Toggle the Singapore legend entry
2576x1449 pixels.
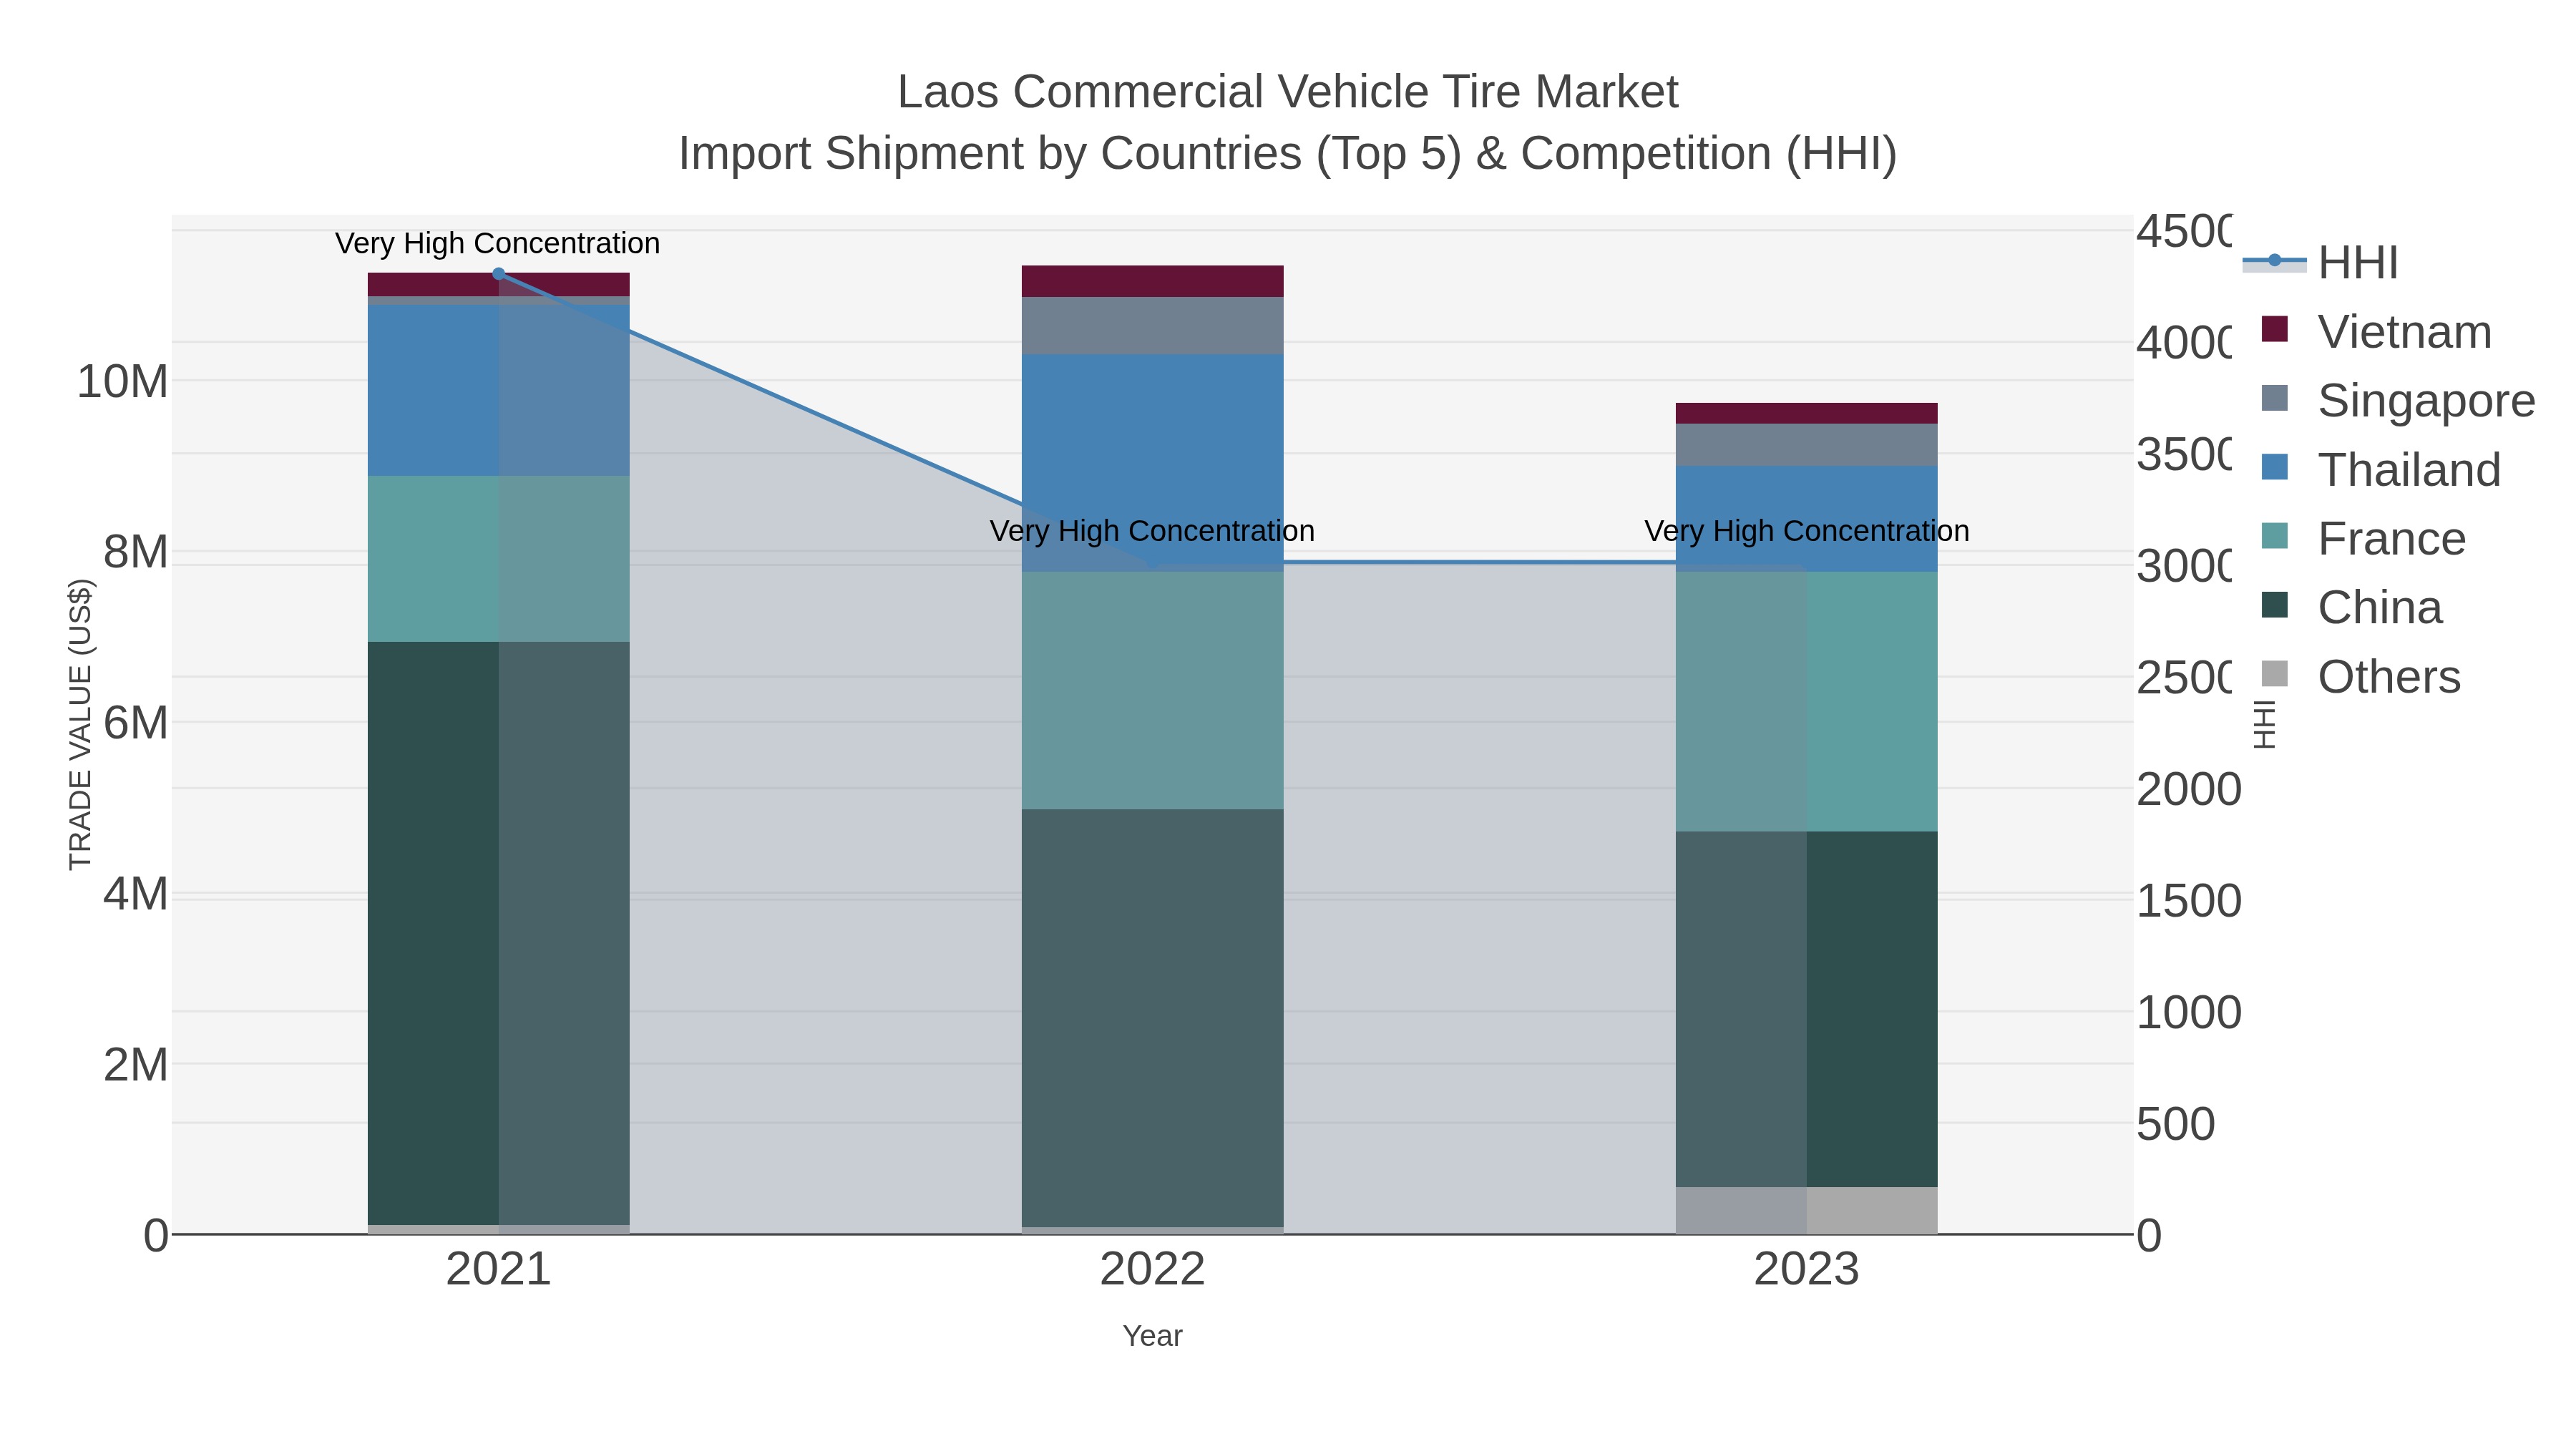point(2398,401)
